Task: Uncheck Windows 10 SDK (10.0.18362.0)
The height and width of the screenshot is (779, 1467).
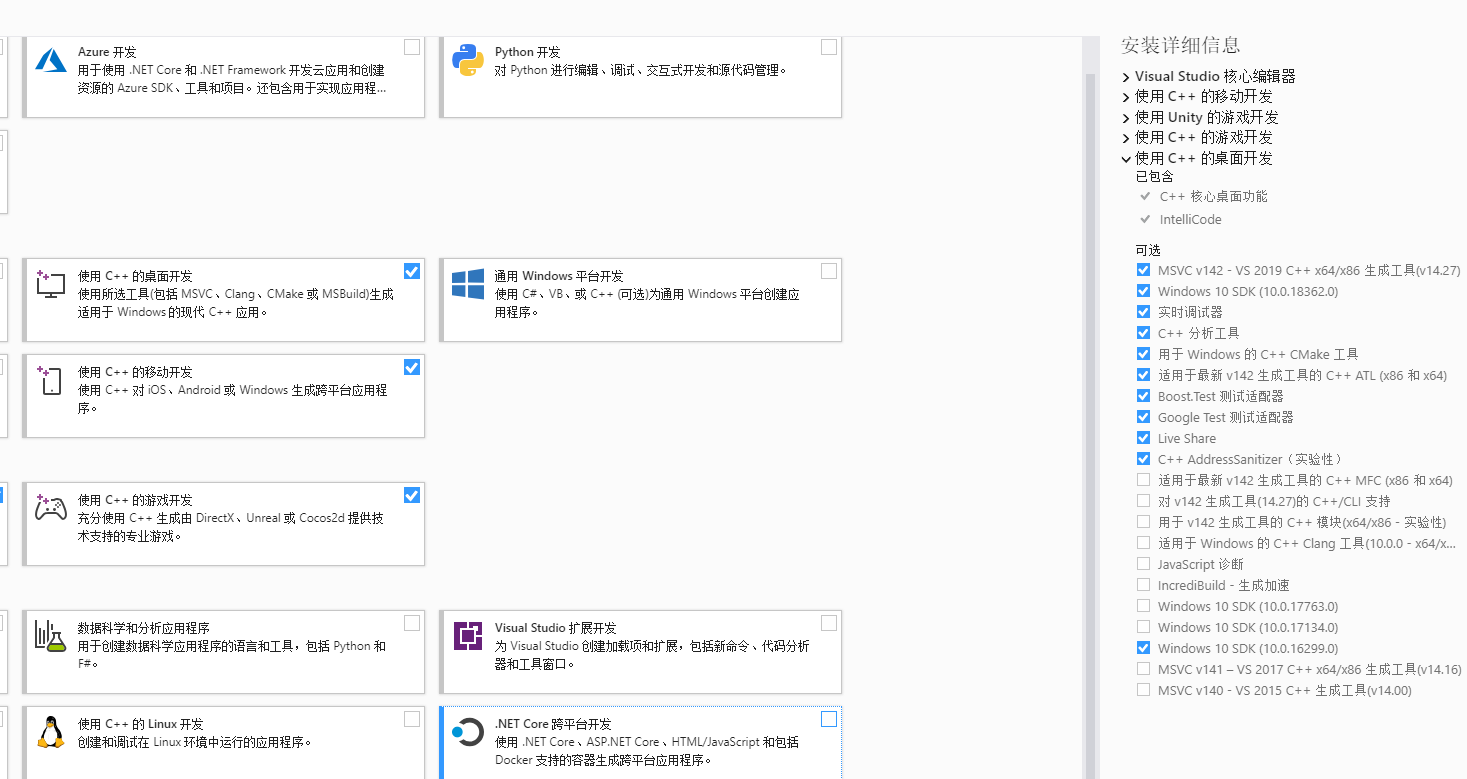Action: point(1143,291)
